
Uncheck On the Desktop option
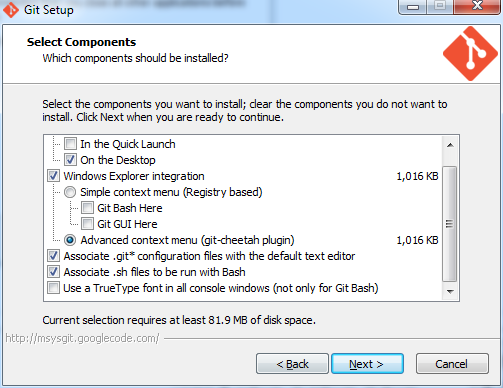(70, 160)
